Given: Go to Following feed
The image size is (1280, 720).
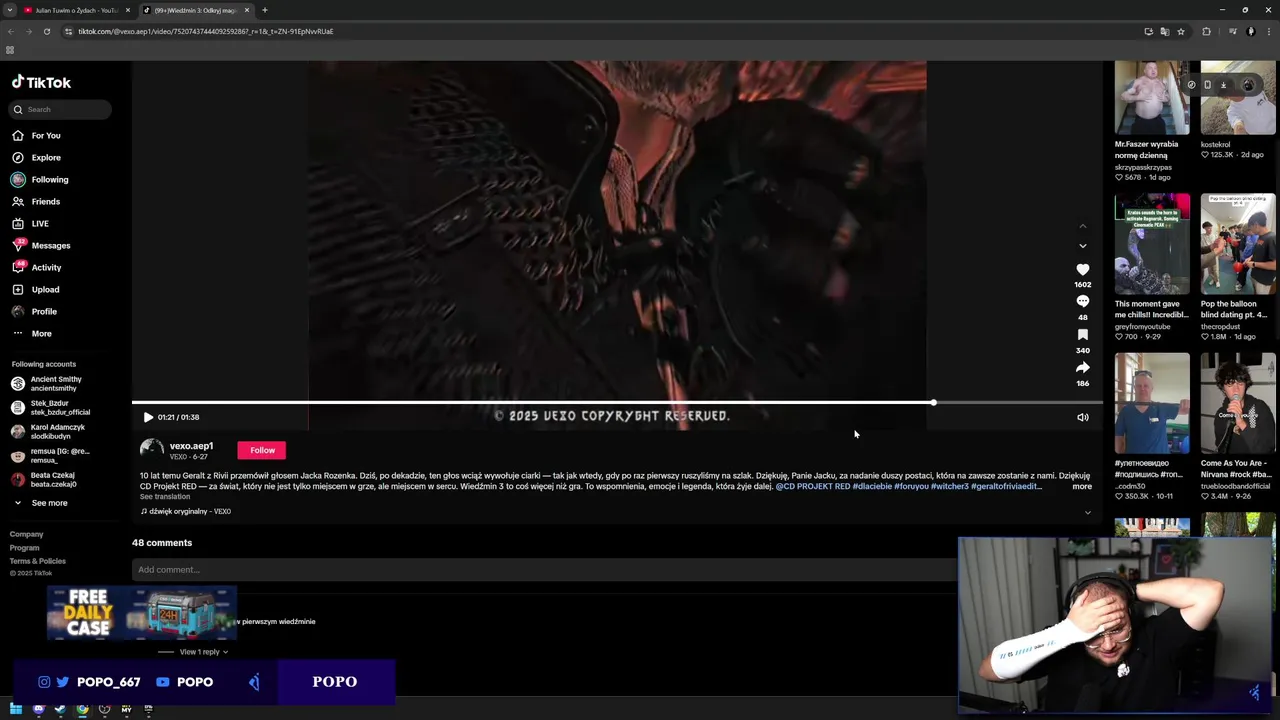Looking at the screenshot, I should (x=40, y=179).
